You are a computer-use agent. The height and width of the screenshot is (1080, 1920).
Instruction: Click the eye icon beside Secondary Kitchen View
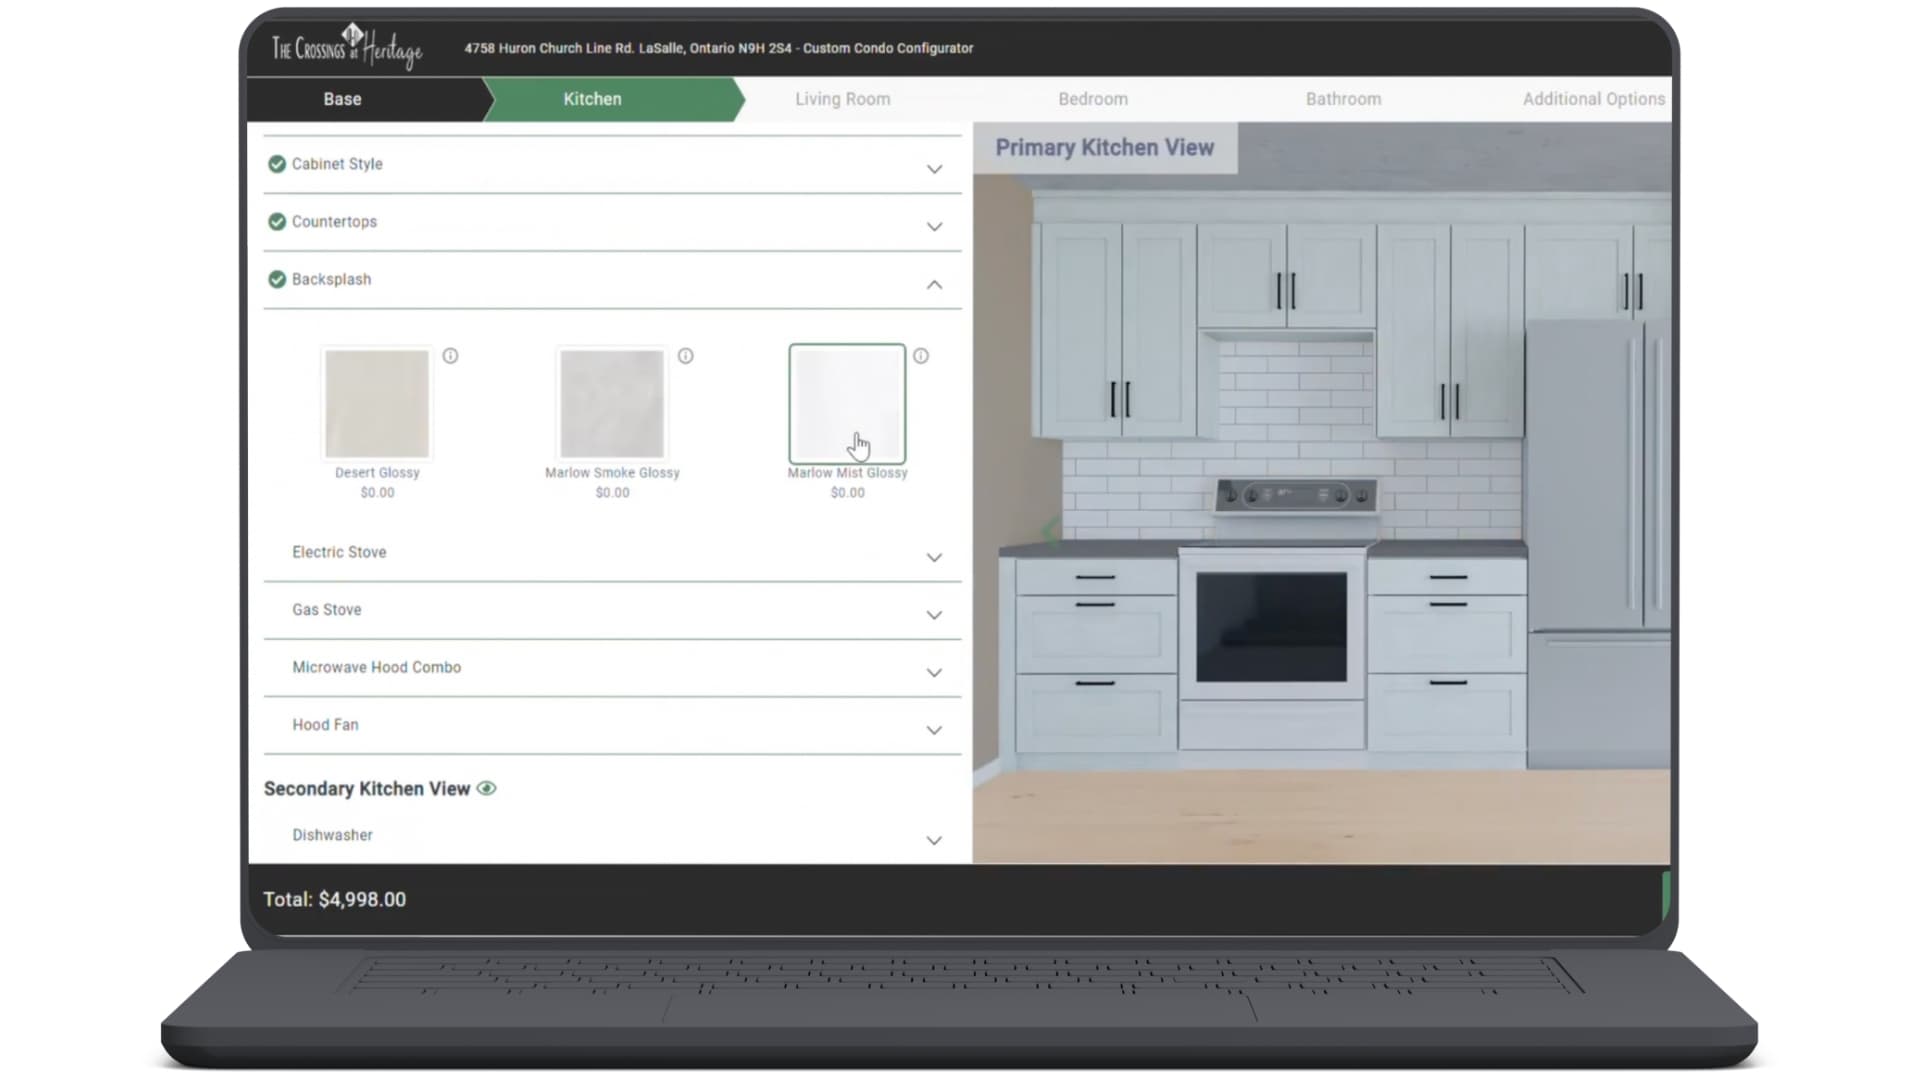(487, 788)
